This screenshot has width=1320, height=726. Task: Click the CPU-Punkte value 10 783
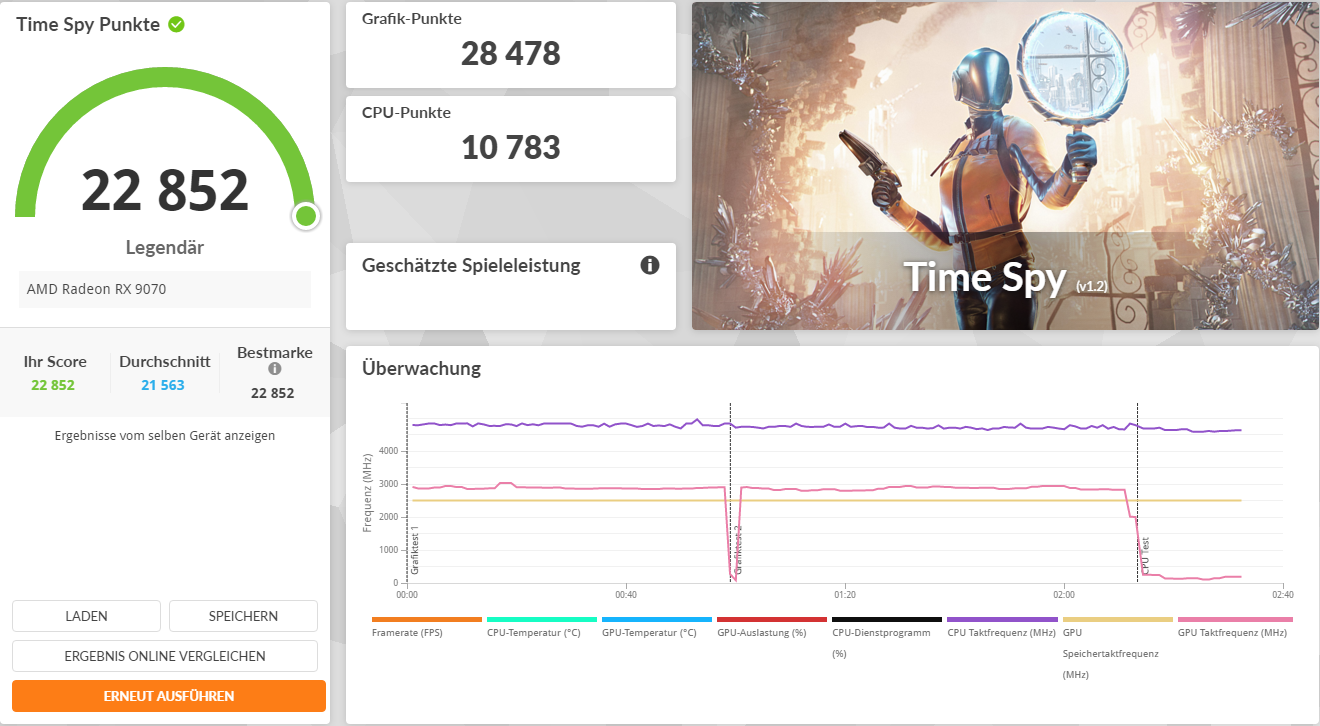[511, 147]
